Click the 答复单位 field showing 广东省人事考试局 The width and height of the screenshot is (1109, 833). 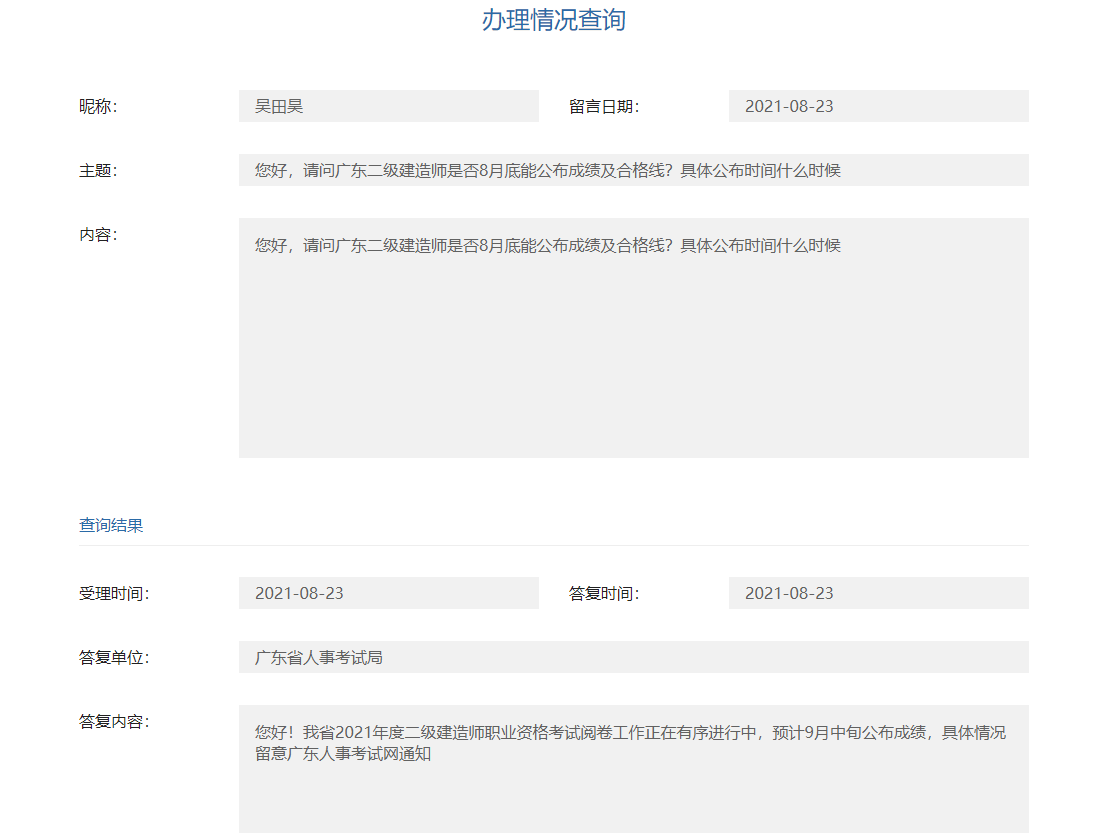coord(633,656)
